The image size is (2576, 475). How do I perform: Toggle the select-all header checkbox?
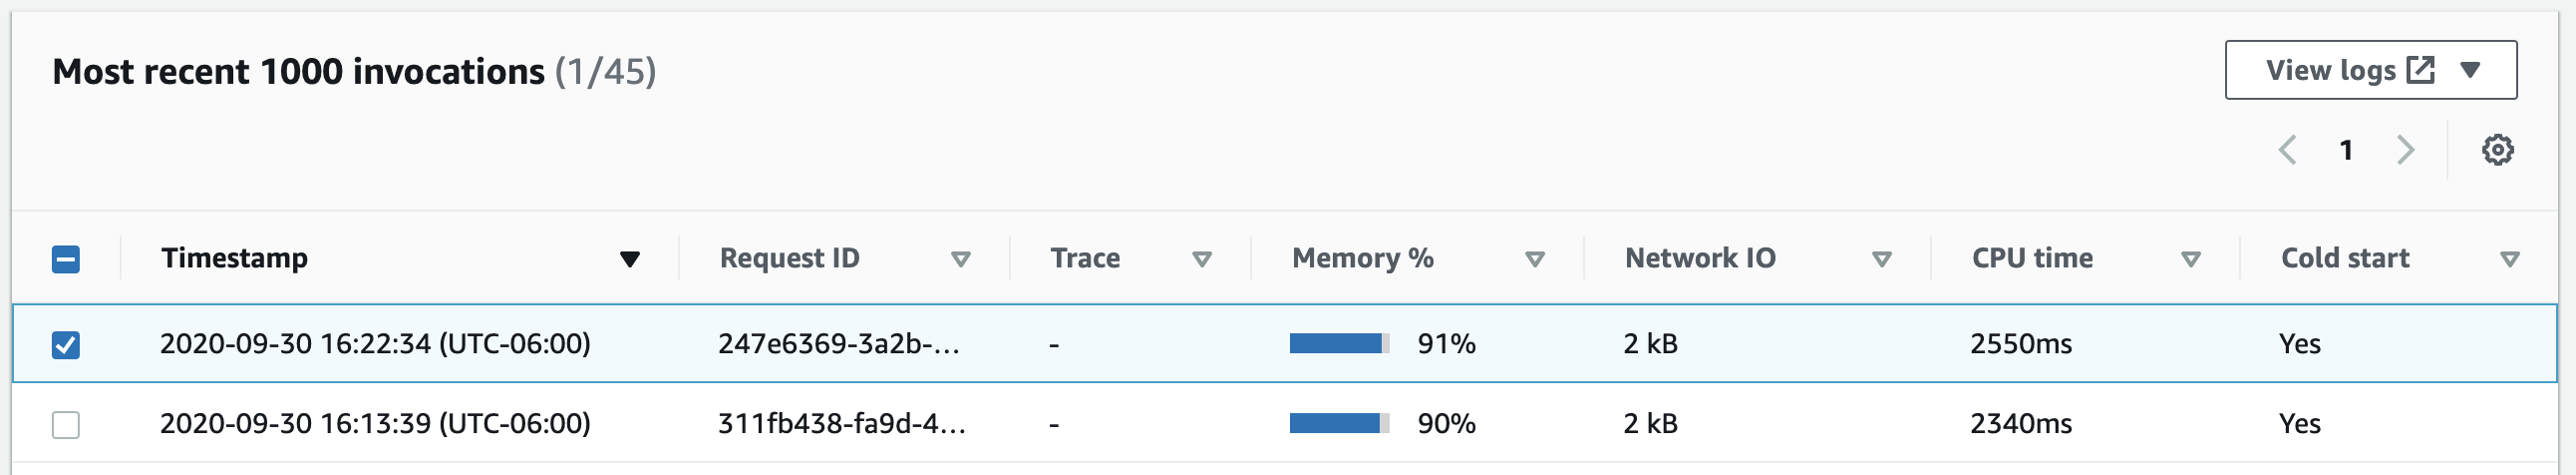tap(66, 259)
